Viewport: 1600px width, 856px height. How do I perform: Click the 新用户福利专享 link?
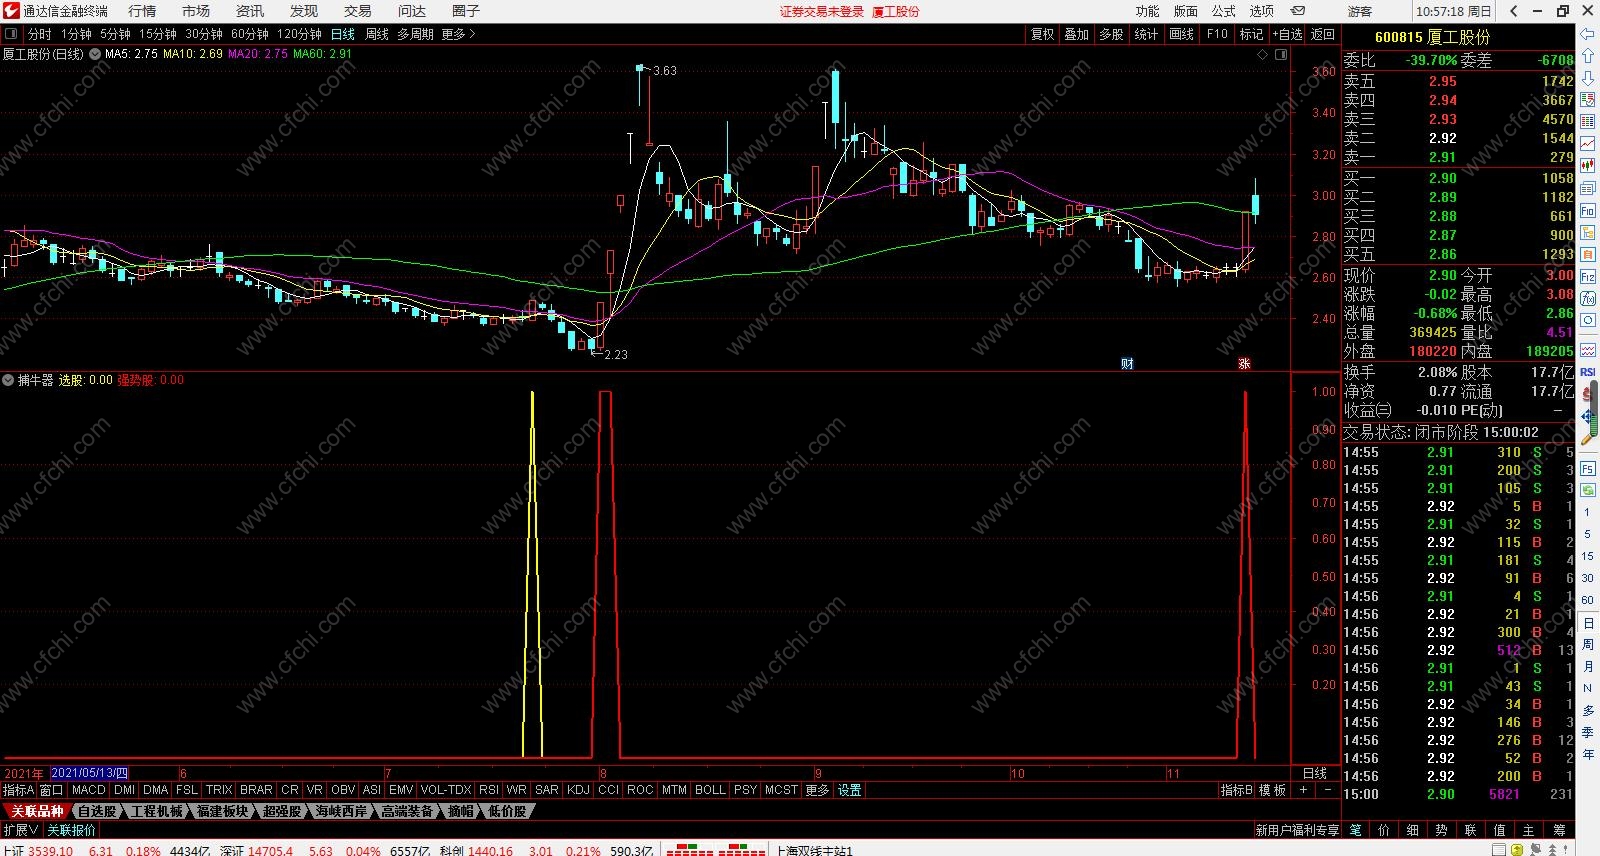click(1297, 830)
